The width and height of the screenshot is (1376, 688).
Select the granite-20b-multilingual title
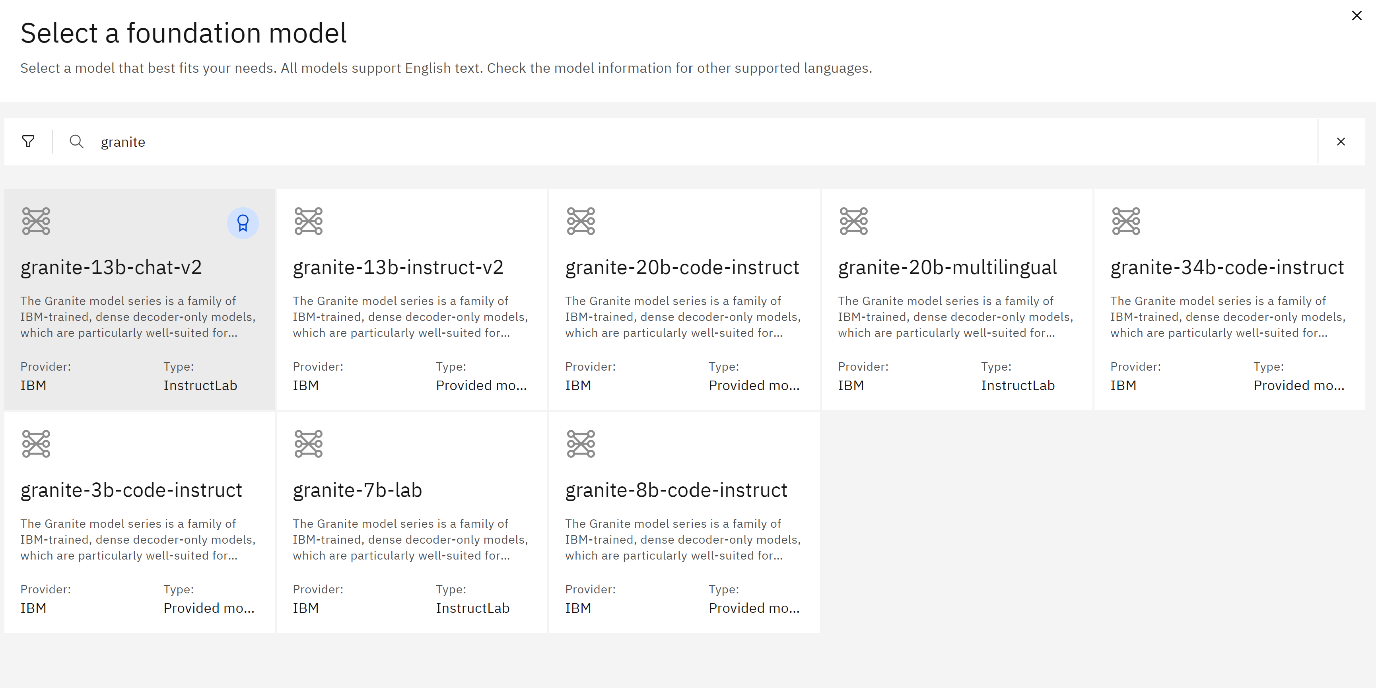pyautogui.click(x=948, y=268)
